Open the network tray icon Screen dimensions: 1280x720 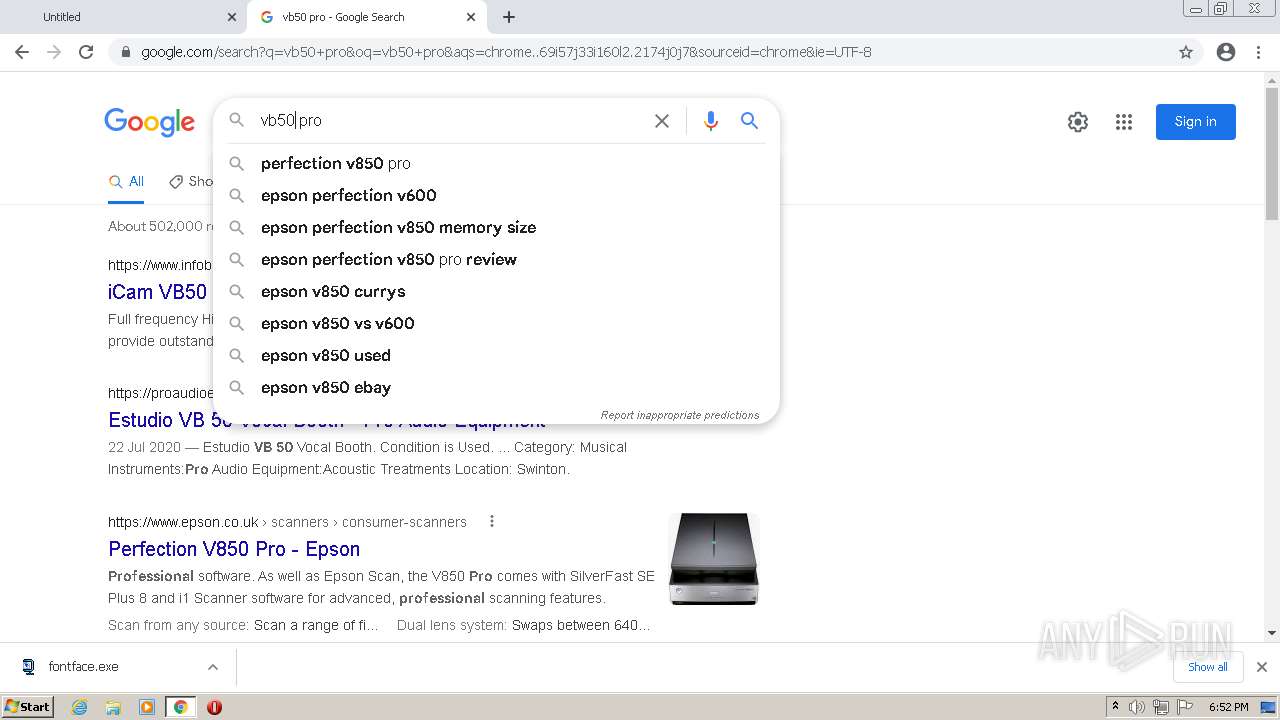click(1160, 707)
